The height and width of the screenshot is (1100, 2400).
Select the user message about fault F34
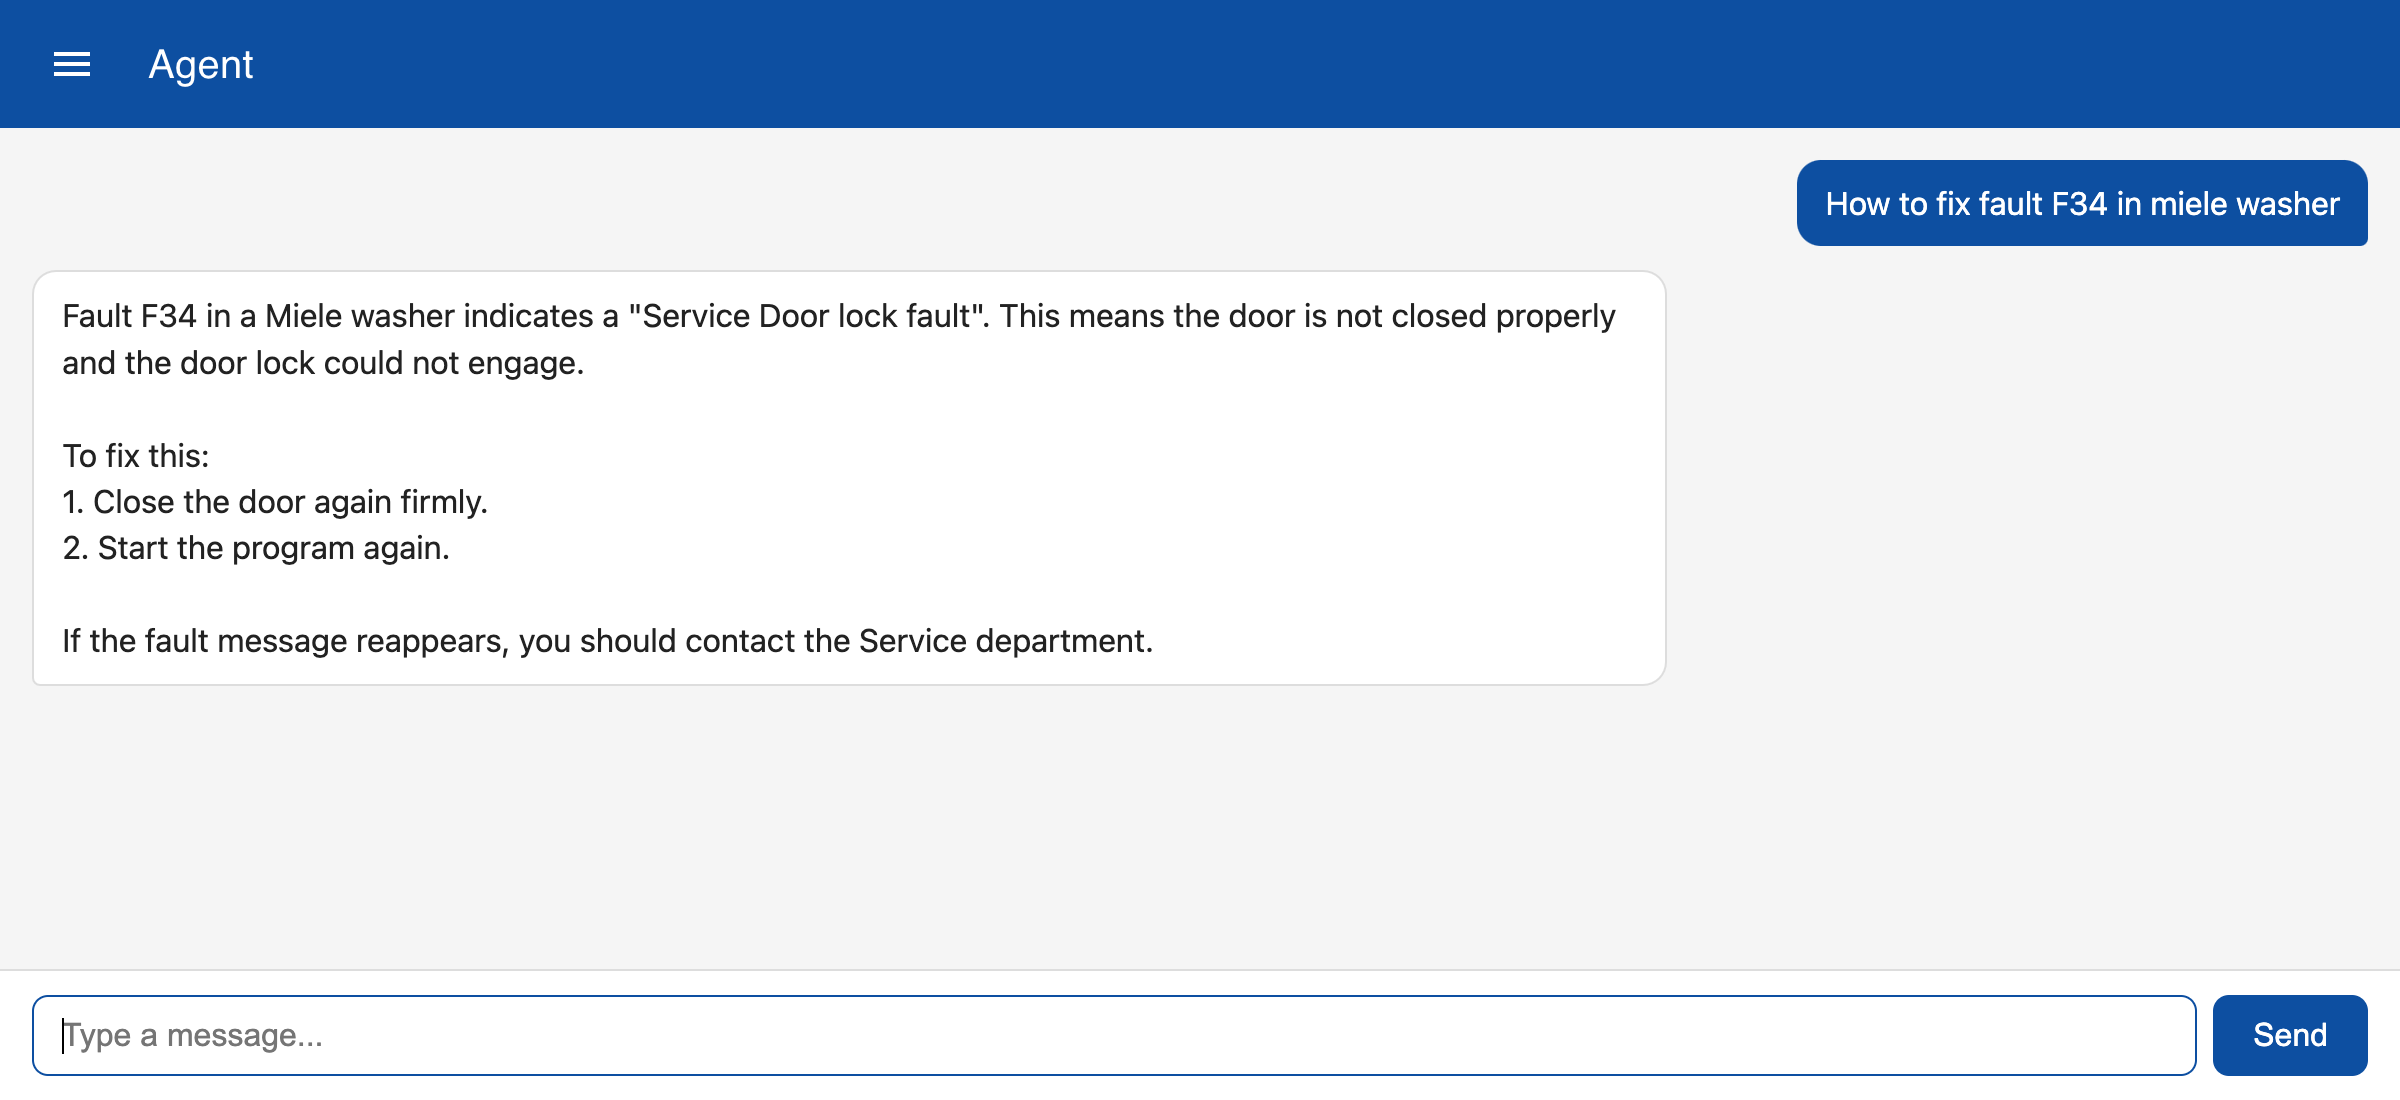[x=2082, y=203]
